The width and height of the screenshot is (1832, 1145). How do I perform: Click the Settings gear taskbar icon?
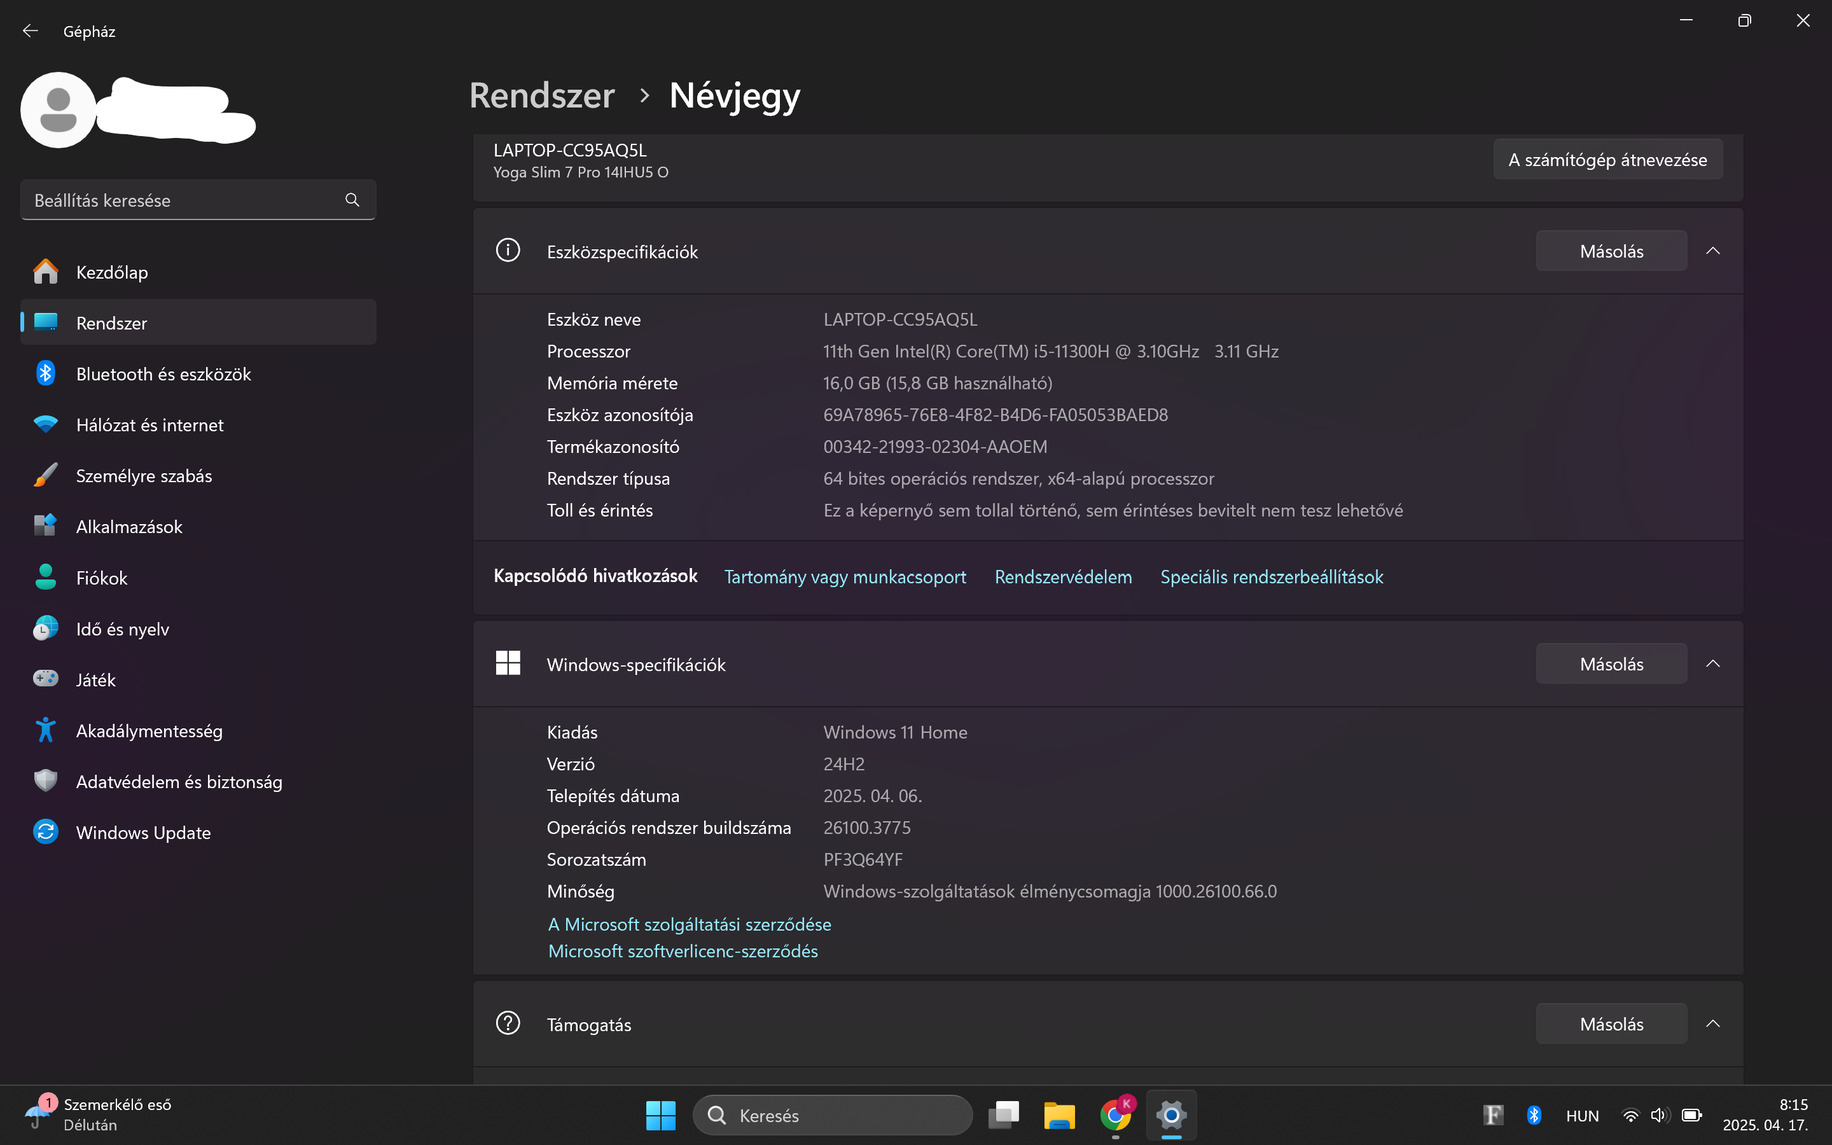[x=1171, y=1115]
